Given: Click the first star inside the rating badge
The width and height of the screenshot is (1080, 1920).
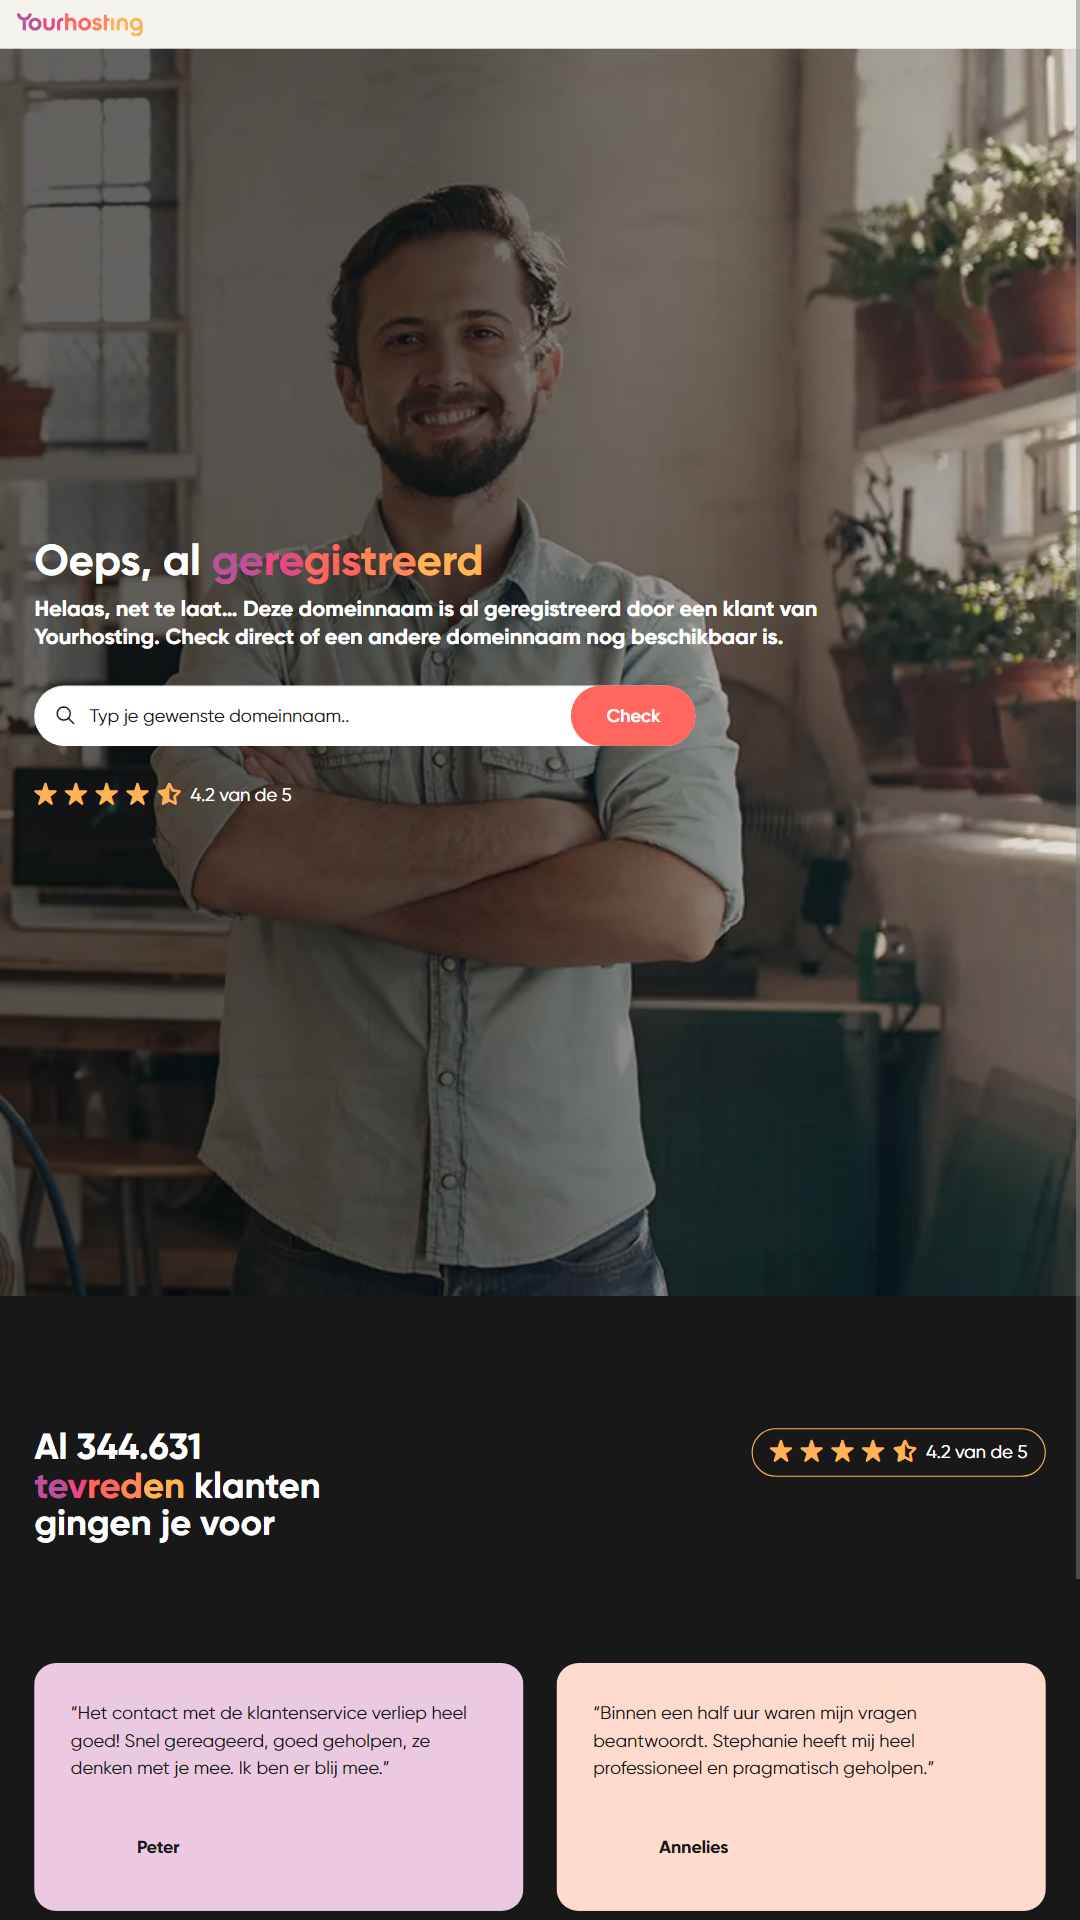Looking at the screenshot, I should (781, 1452).
